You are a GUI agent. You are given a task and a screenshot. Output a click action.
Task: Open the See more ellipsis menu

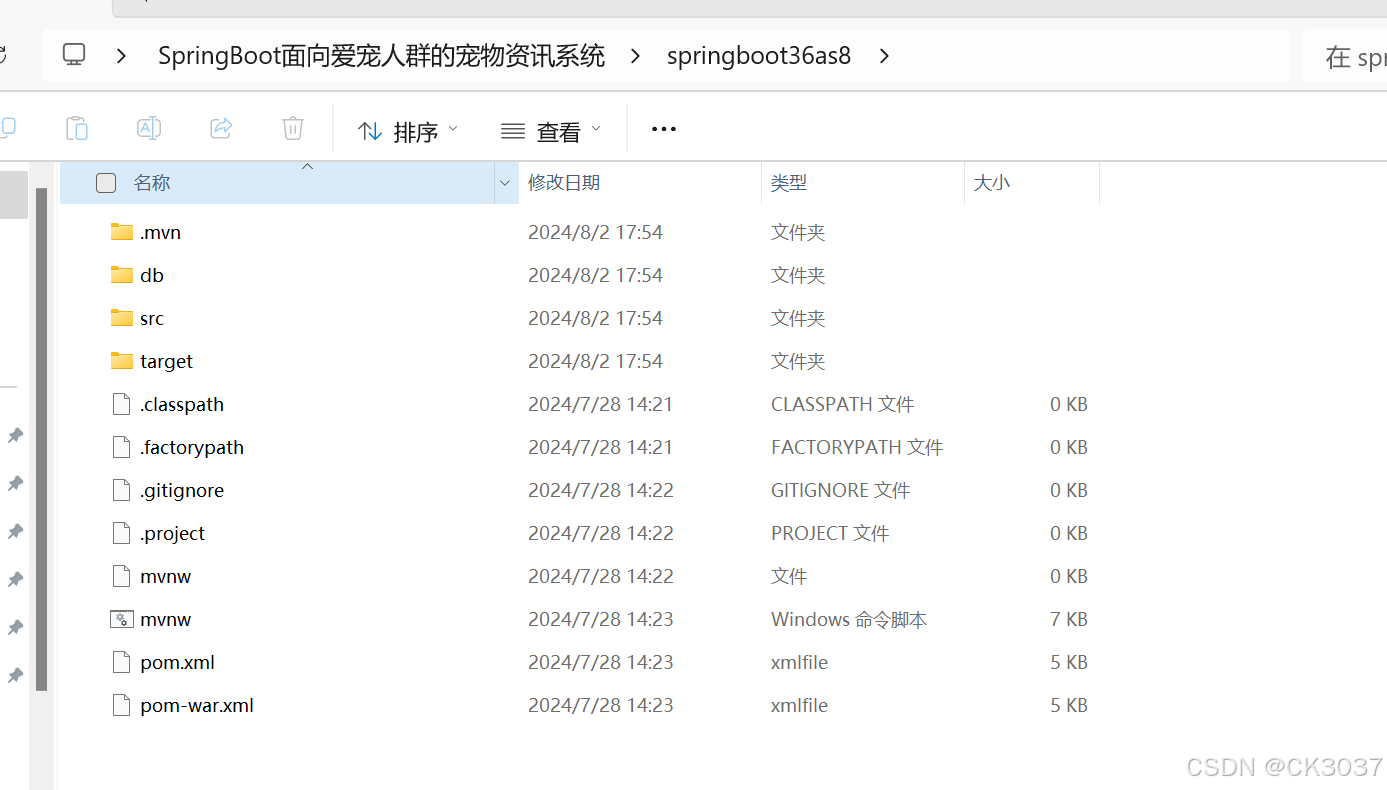click(663, 129)
